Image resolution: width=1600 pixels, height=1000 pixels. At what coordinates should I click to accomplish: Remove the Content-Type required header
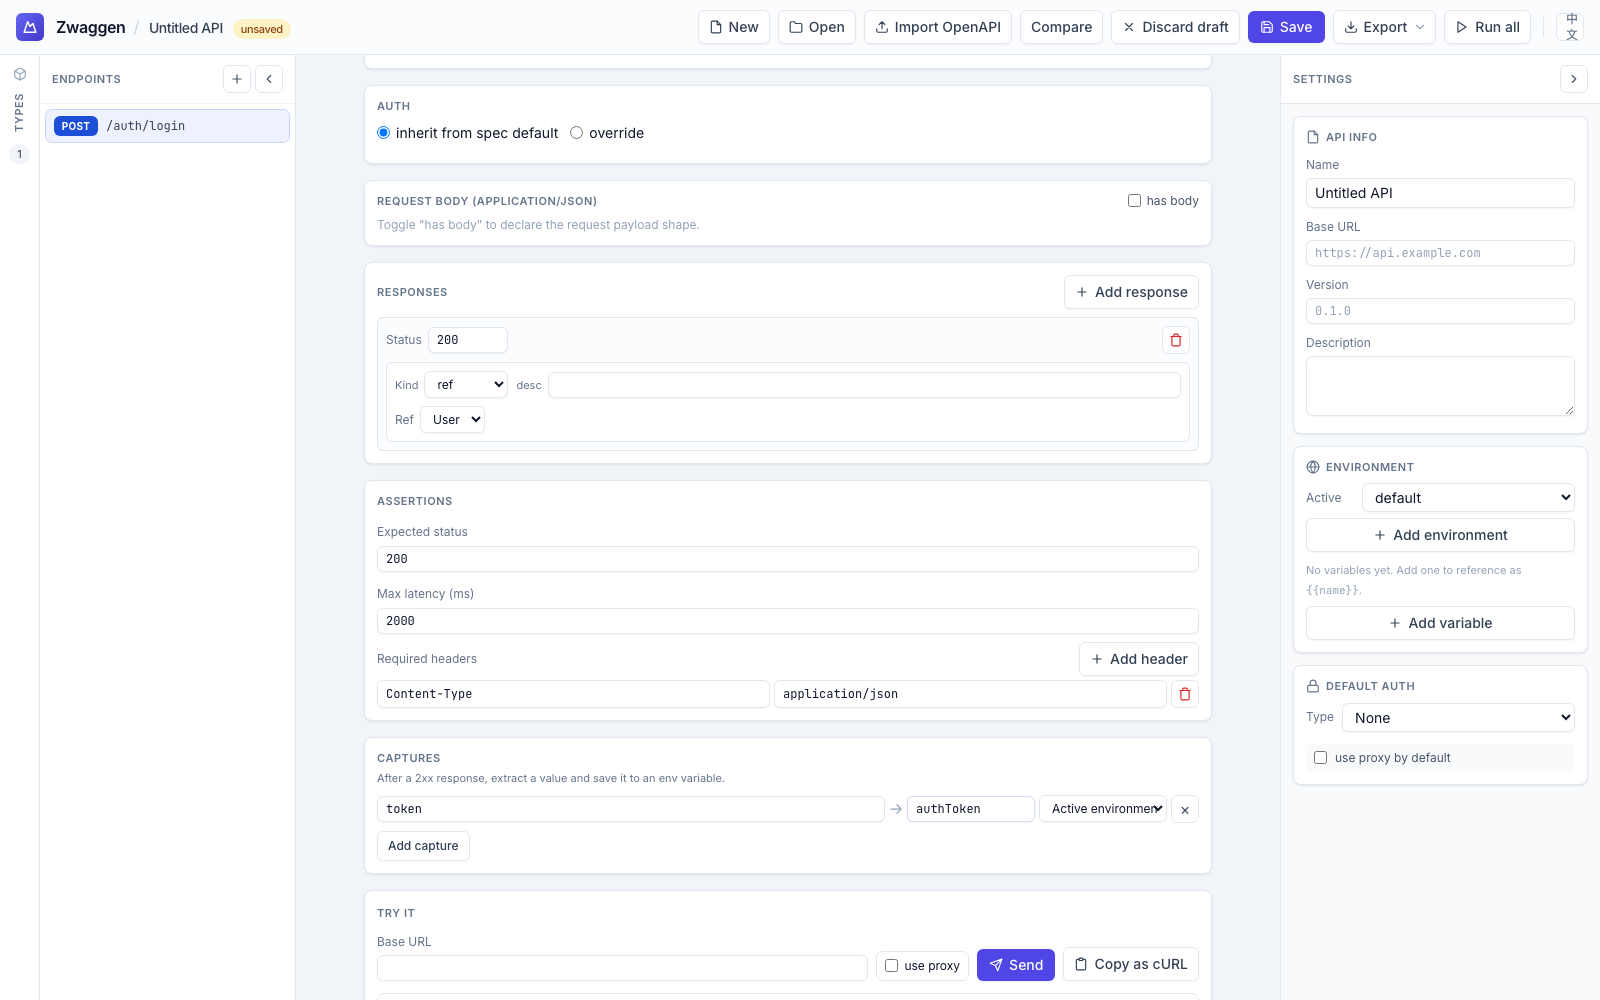pos(1184,694)
